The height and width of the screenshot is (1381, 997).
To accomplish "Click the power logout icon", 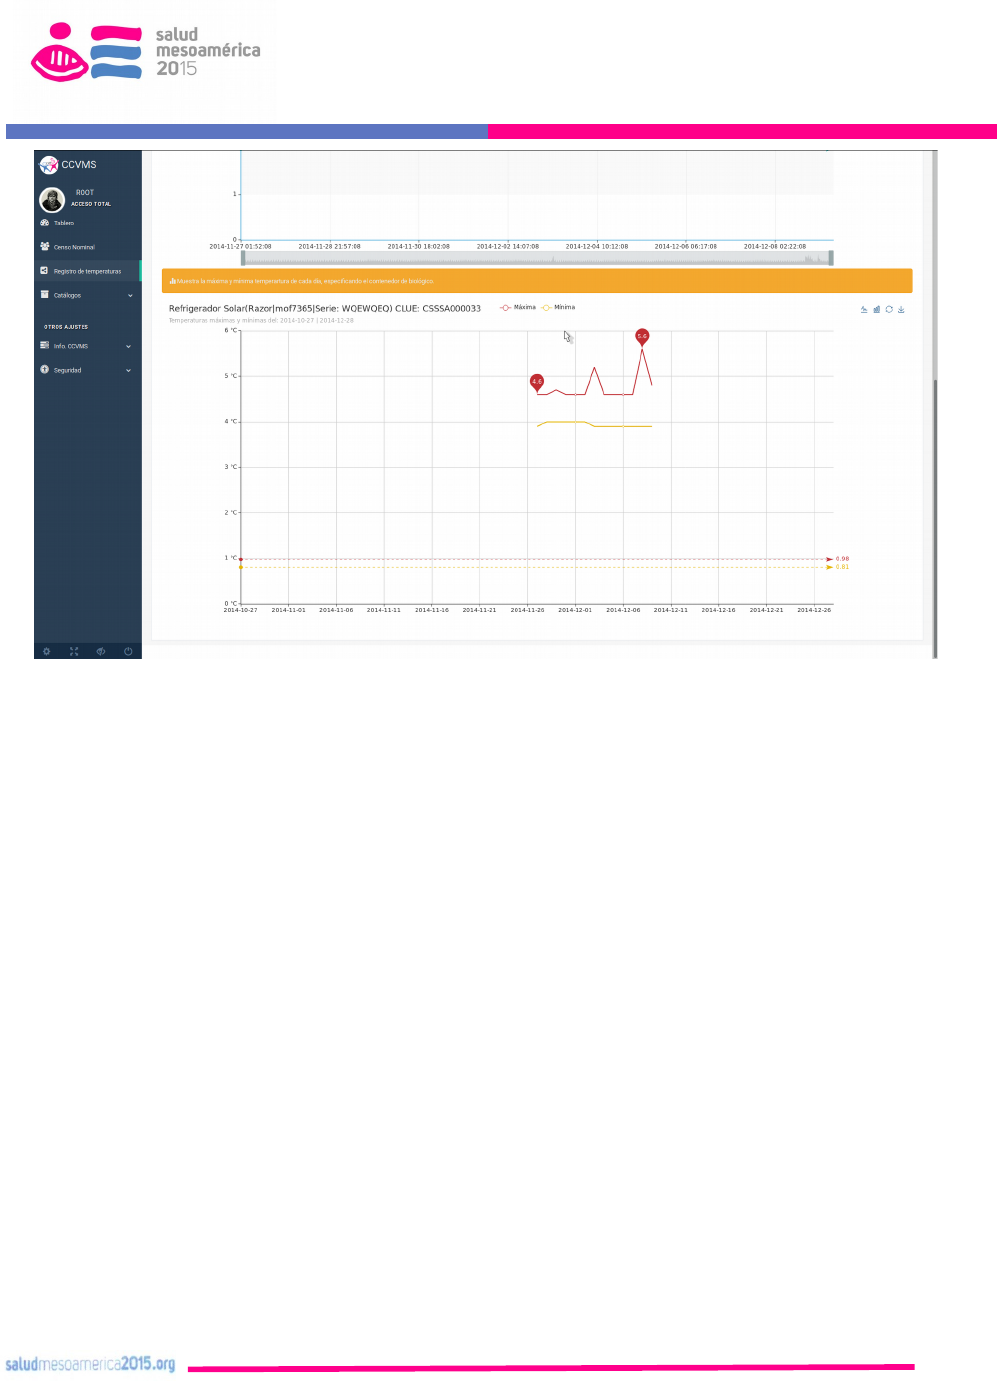I will click(128, 651).
